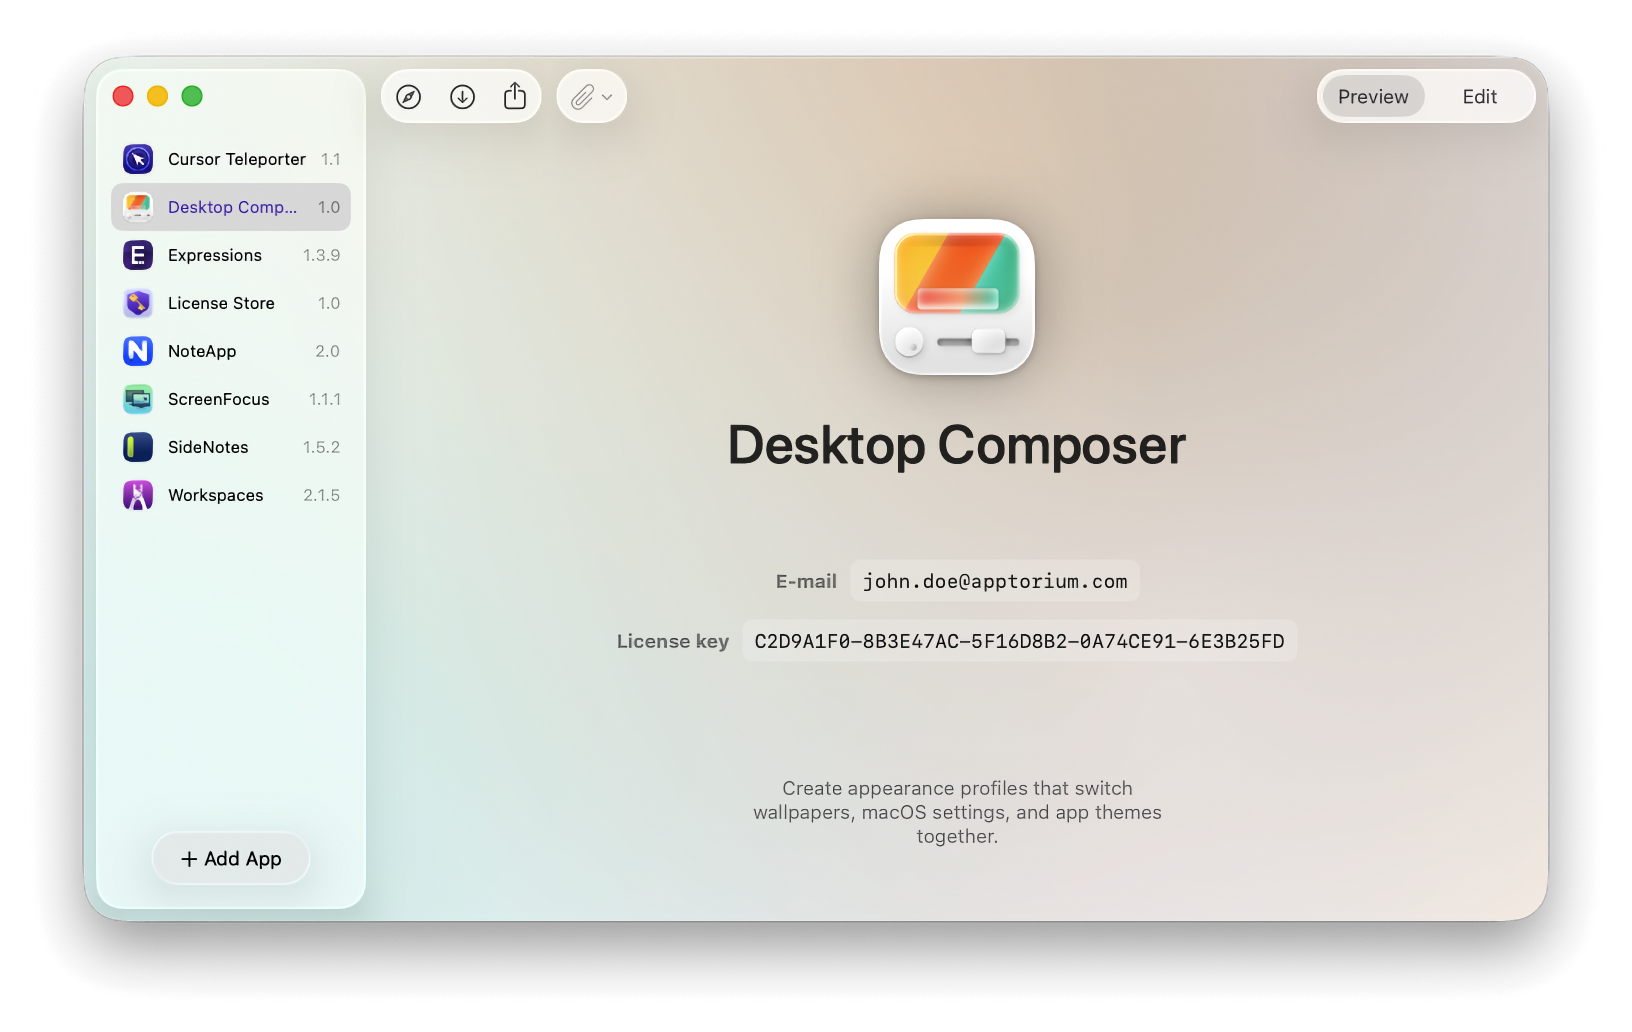Select the e-mail field showing john.doe@apptorium.com
This screenshot has height=1032, width=1632.
click(x=994, y=580)
